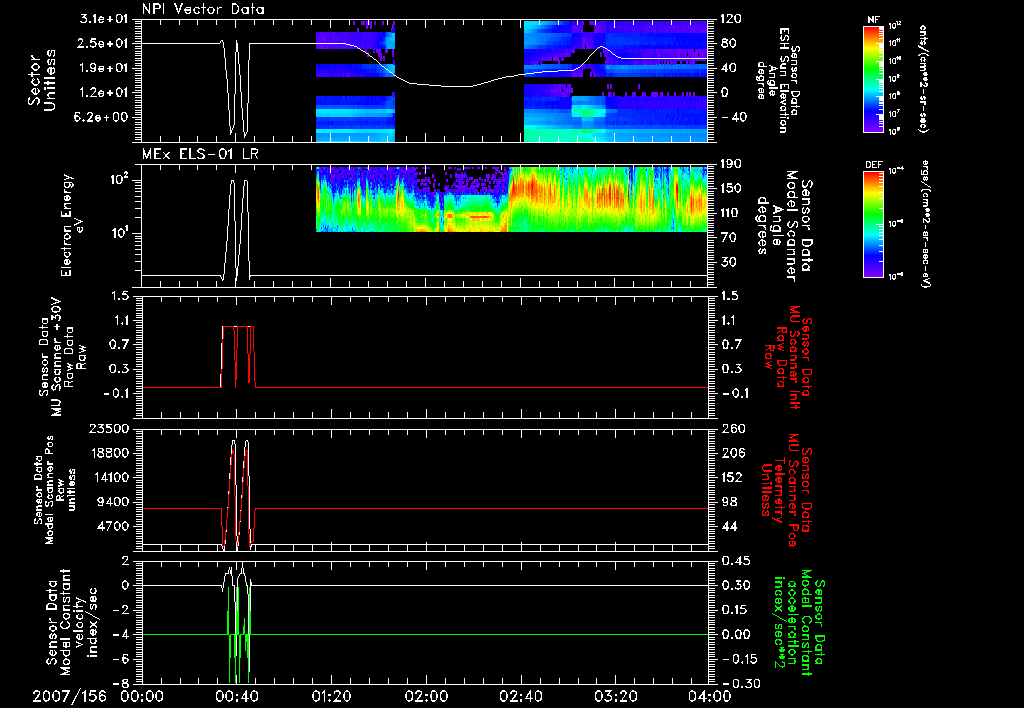Click the "2.5e+01" sector tick value

104,43
